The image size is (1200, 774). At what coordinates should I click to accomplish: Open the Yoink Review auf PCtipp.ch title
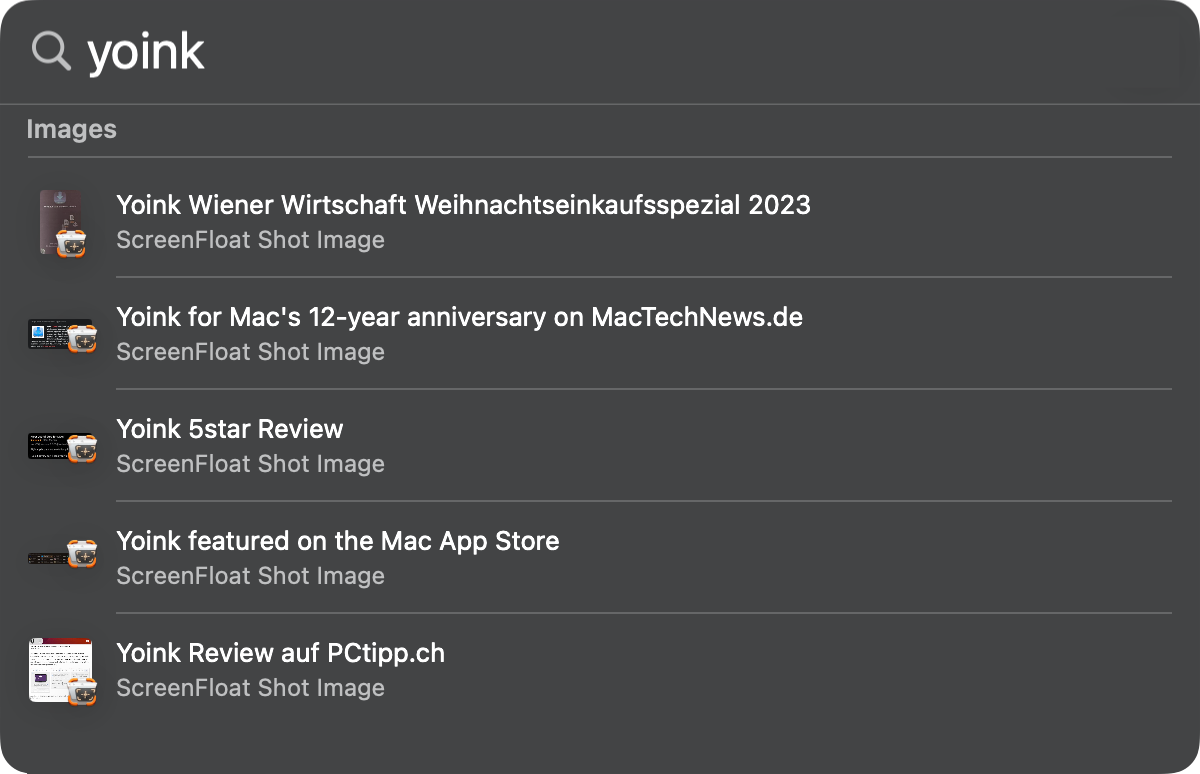[280, 653]
